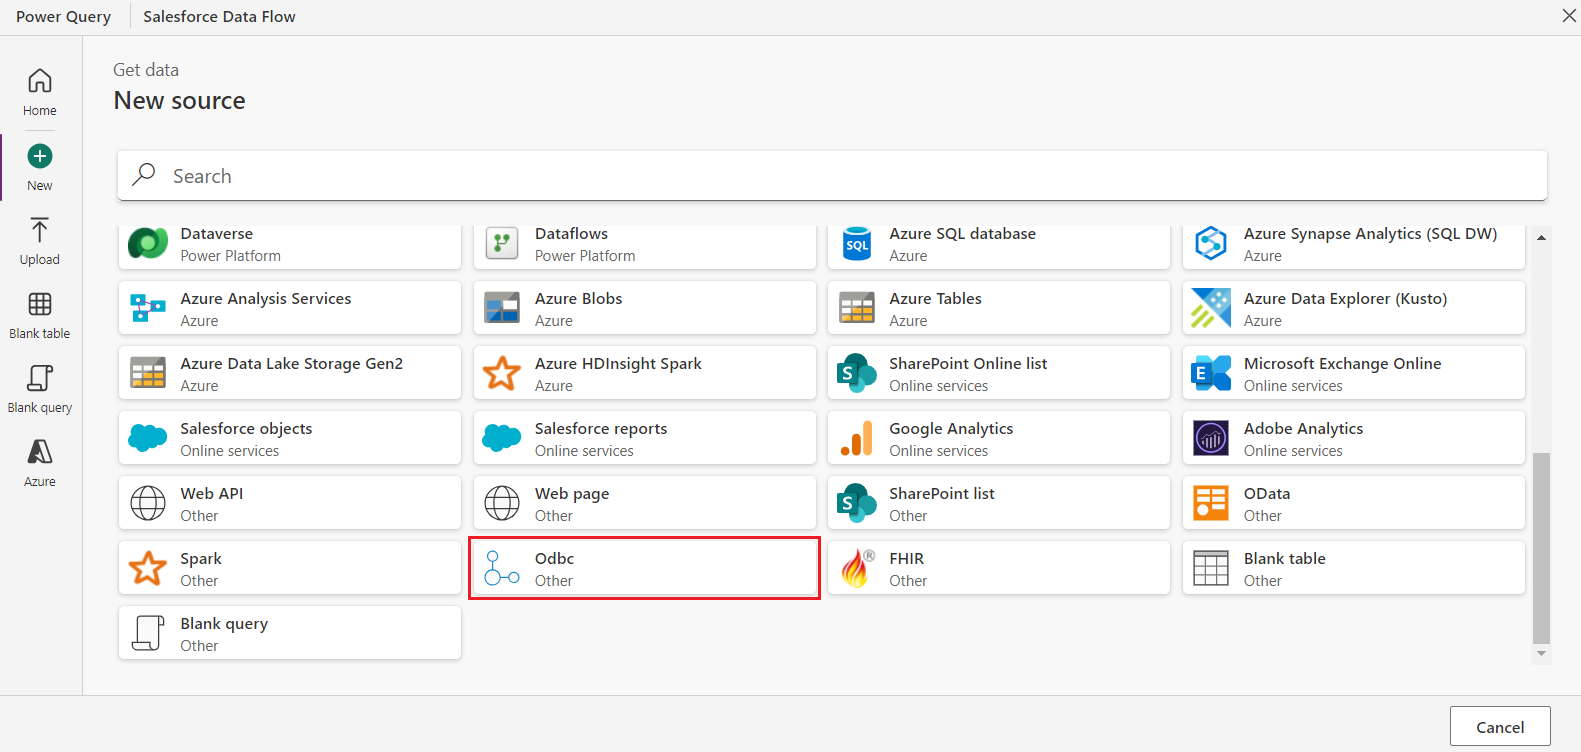The height and width of the screenshot is (752, 1581).
Task: Click the Google Analytics icon
Action: 856,438
